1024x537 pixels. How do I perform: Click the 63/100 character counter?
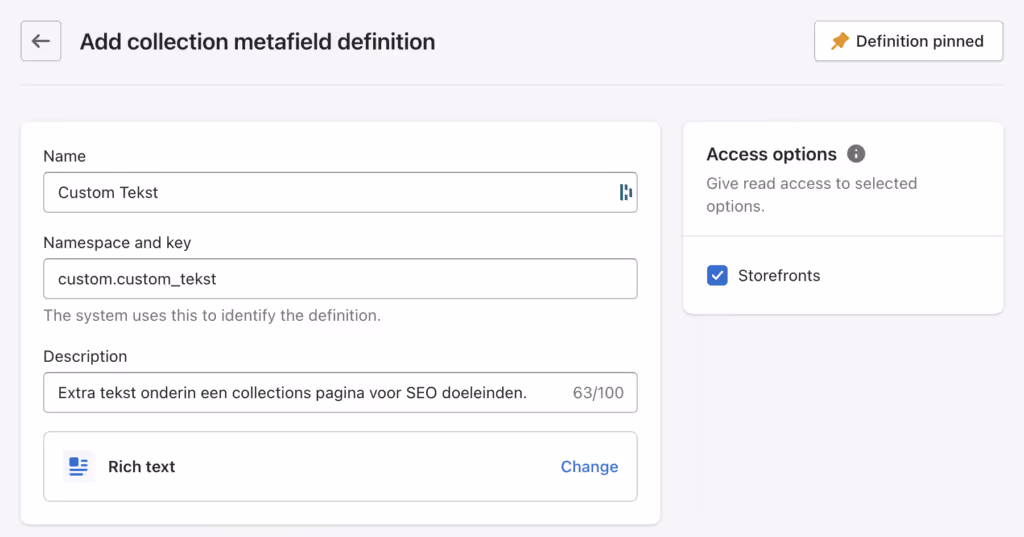[598, 393]
